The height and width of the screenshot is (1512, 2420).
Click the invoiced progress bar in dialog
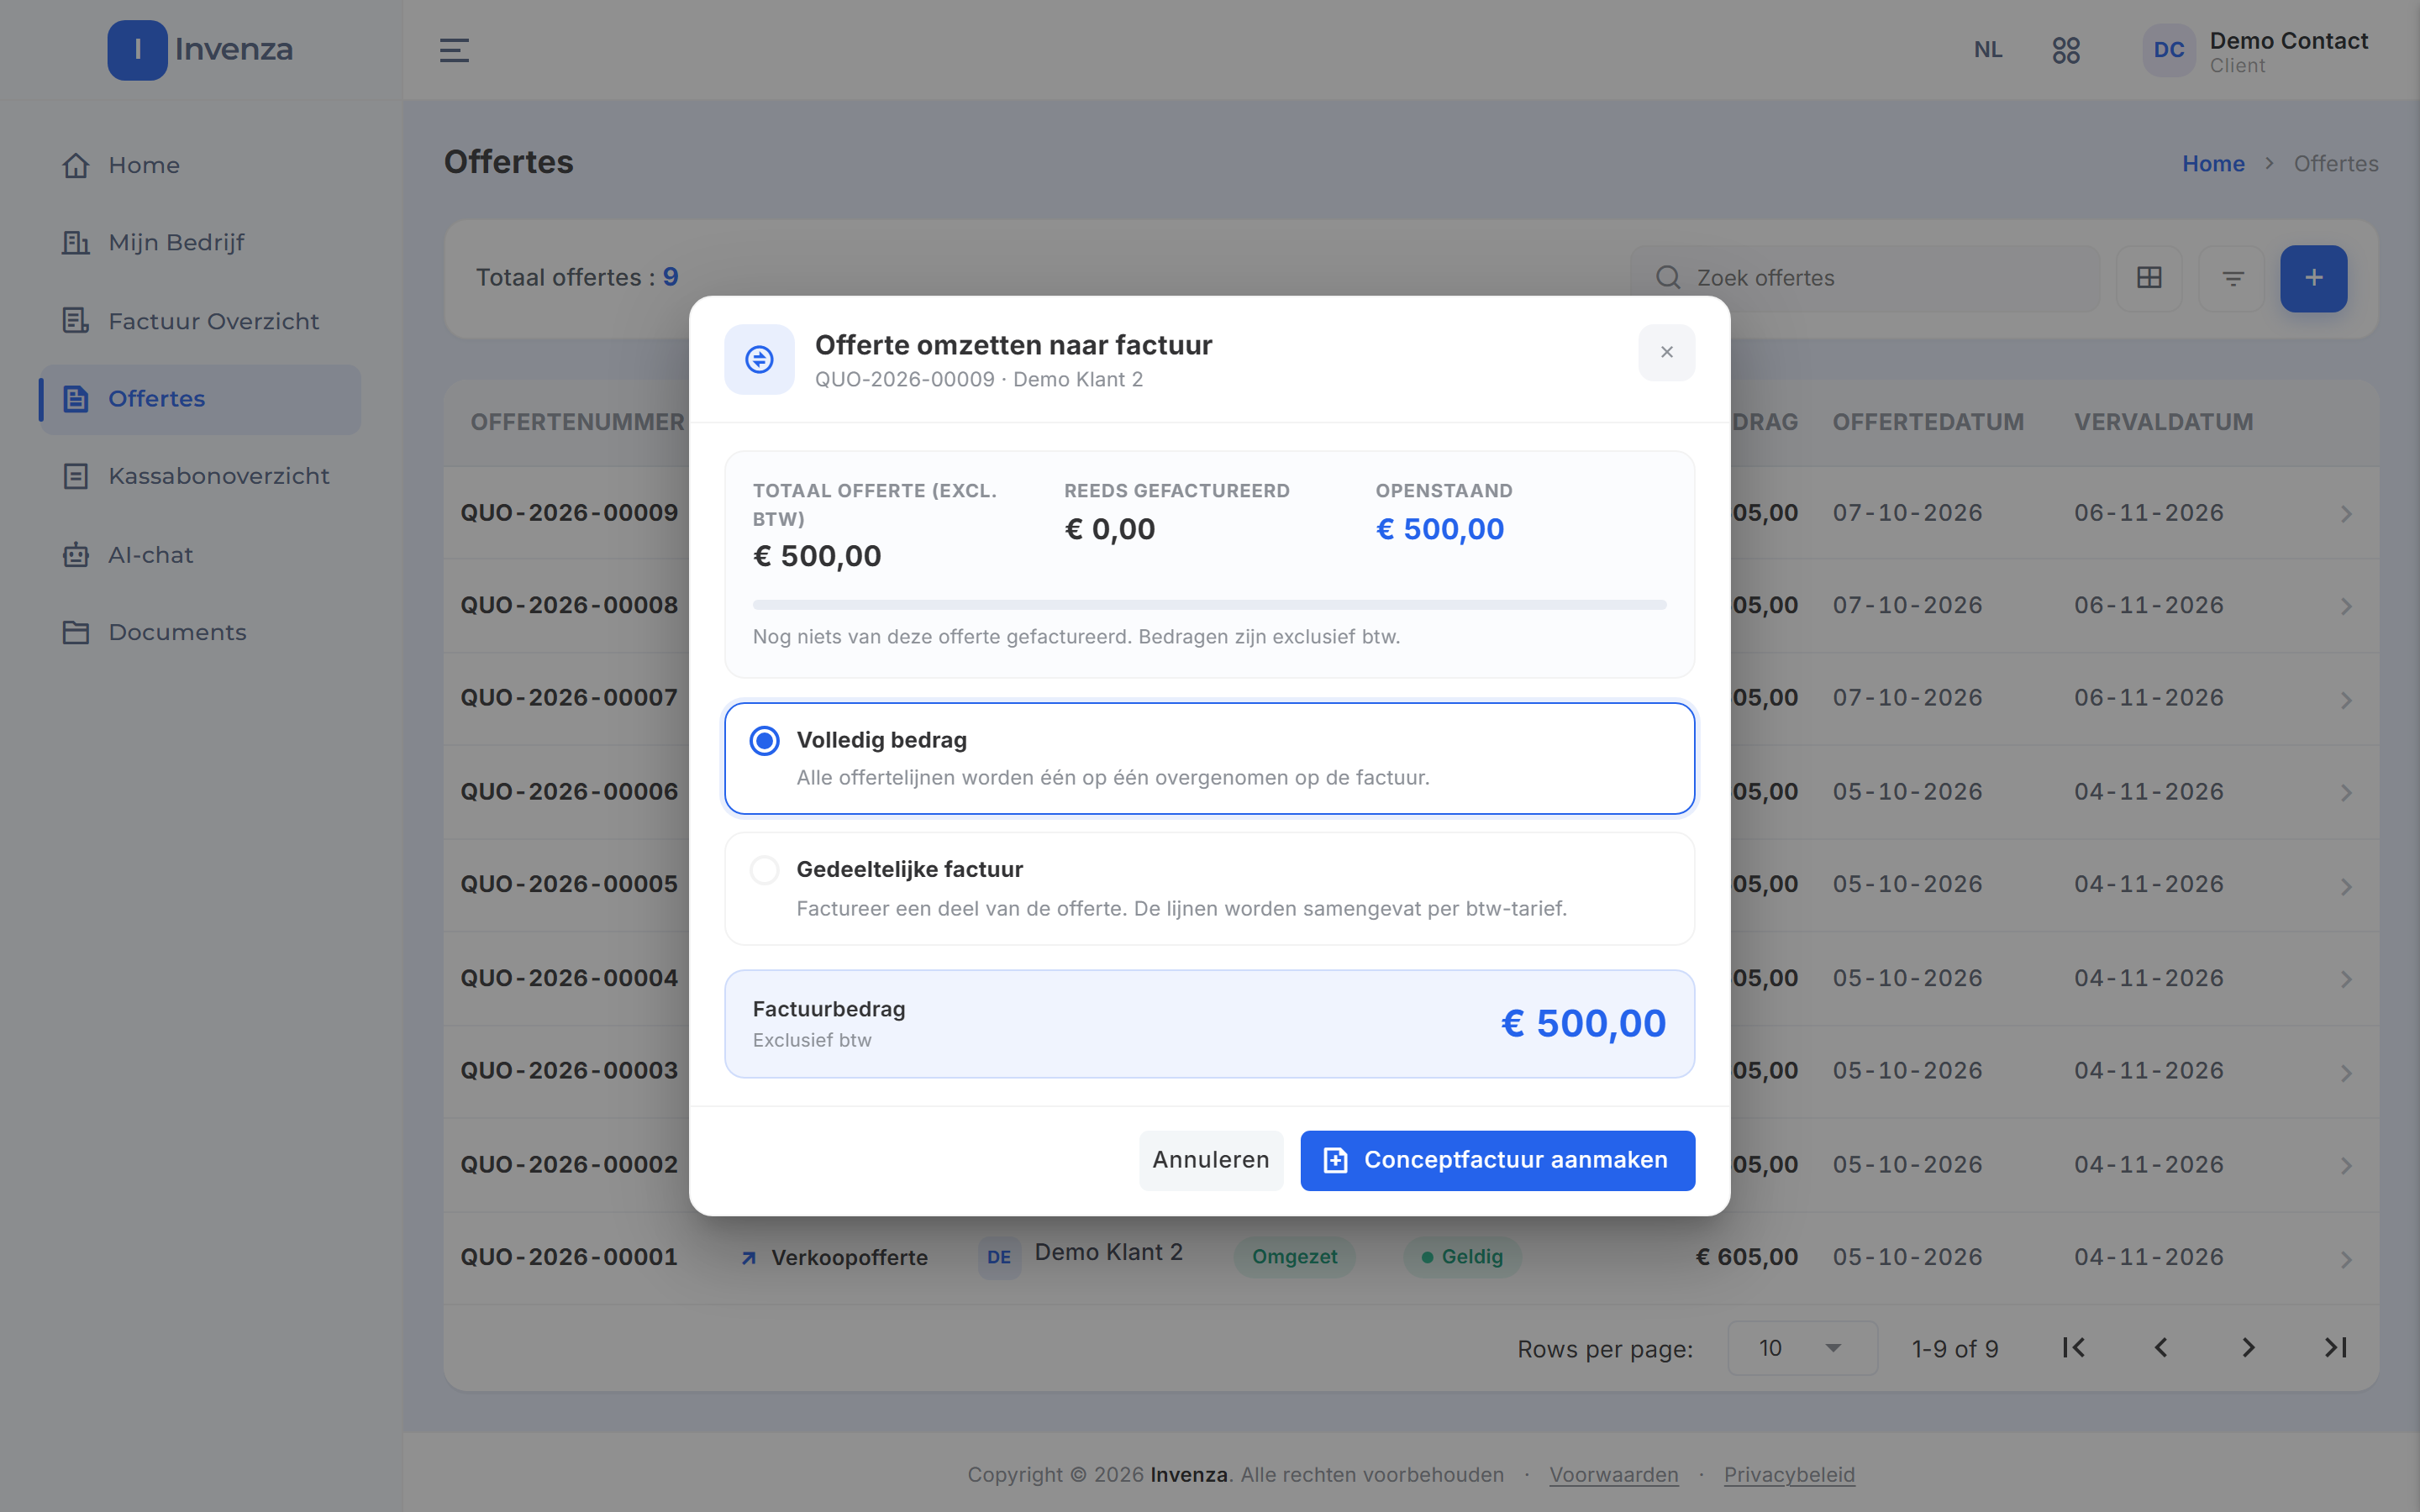coord(1209,605)
